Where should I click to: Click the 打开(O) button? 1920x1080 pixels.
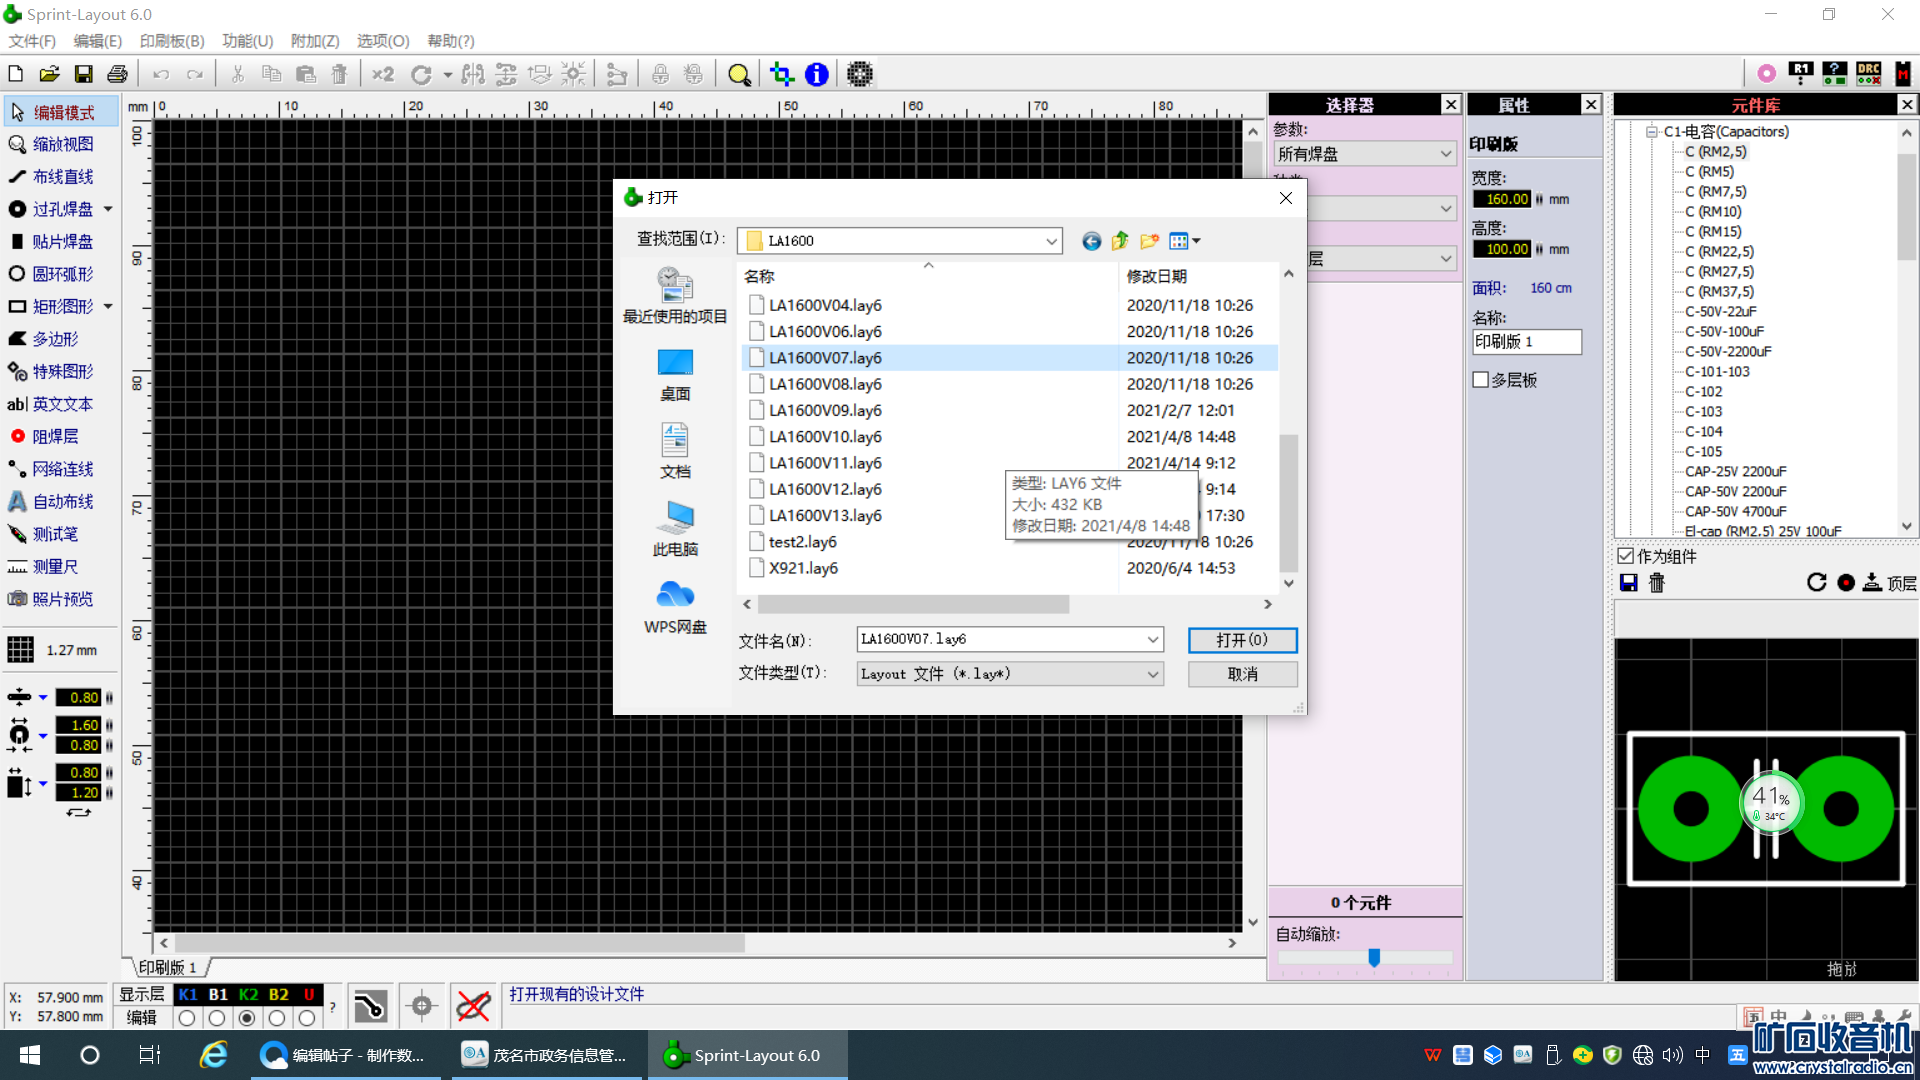click(1242, 640)
